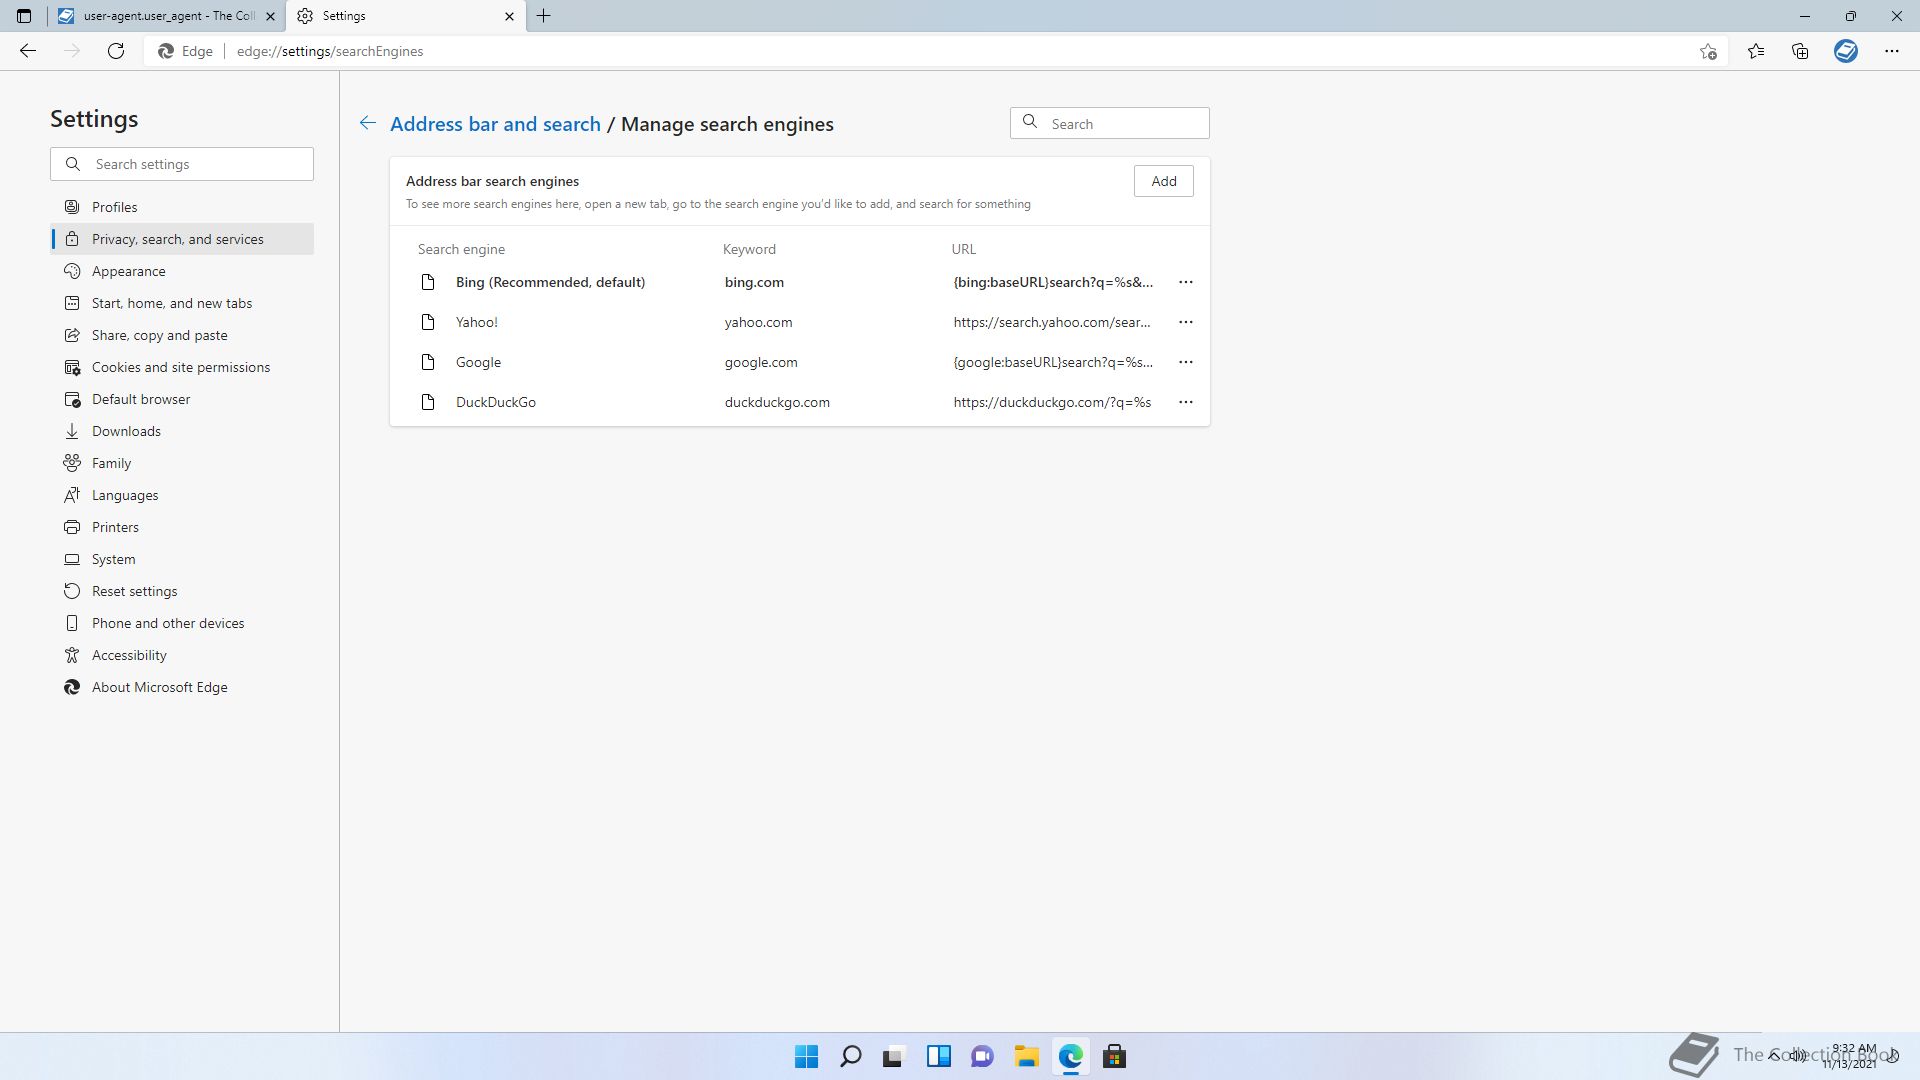Open Cookies and site permissions section

click(181, 367)
